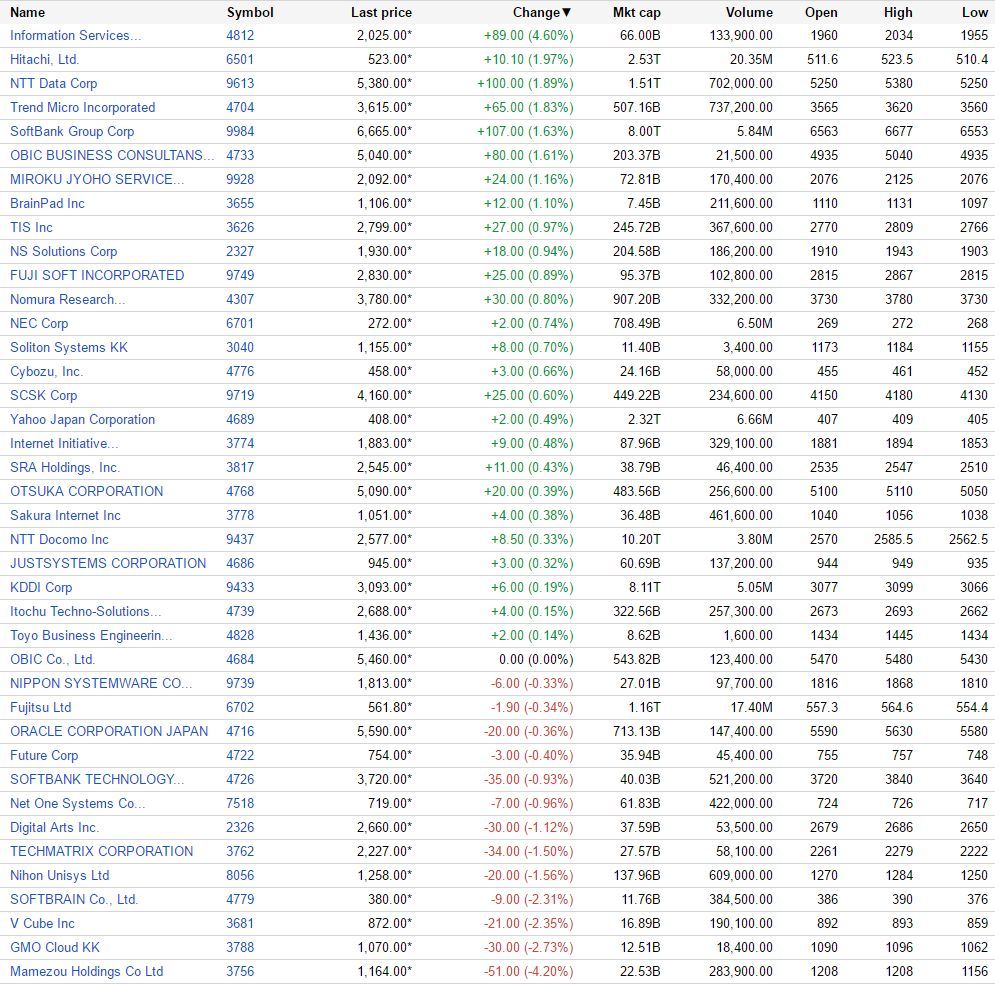Viewport: 995px width, 984px height.
Task: Open the Trend Micro Incorporated link
Action: click(x=82, y=107)
